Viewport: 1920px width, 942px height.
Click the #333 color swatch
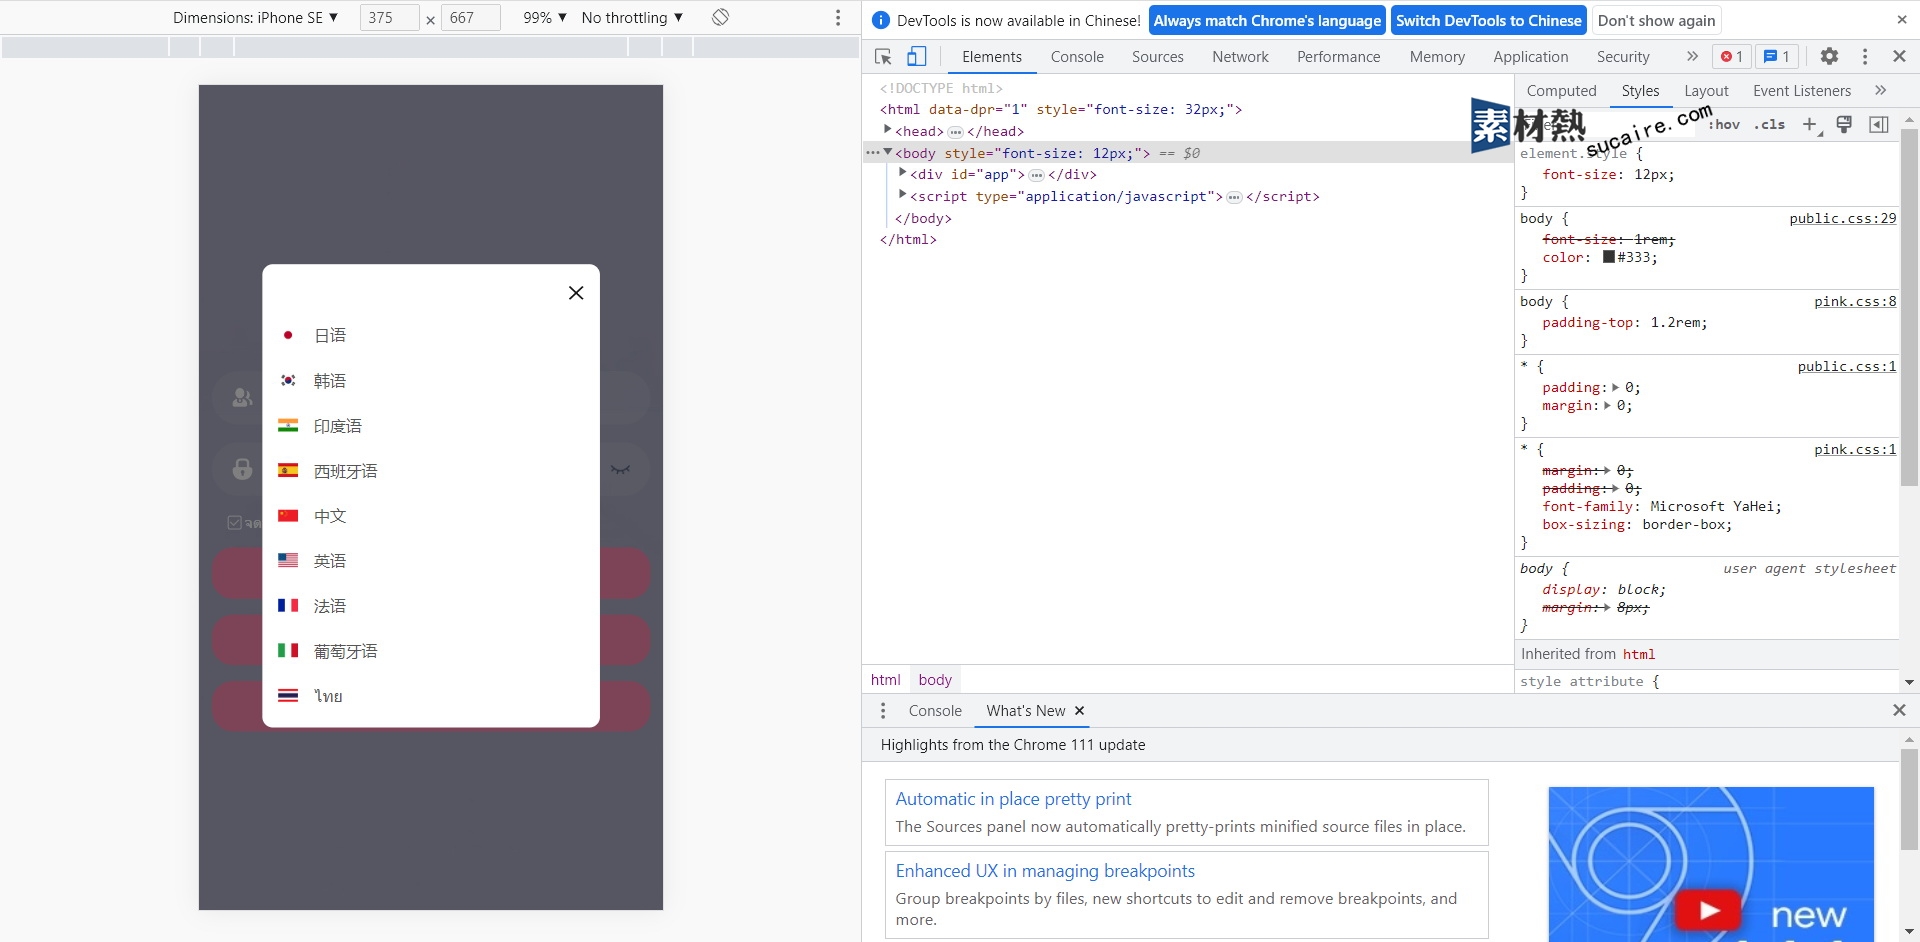(x=1609, y=257)
